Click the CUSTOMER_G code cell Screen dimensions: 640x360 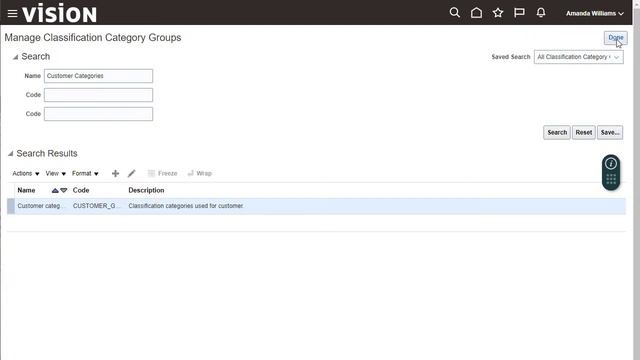[97, 206]
